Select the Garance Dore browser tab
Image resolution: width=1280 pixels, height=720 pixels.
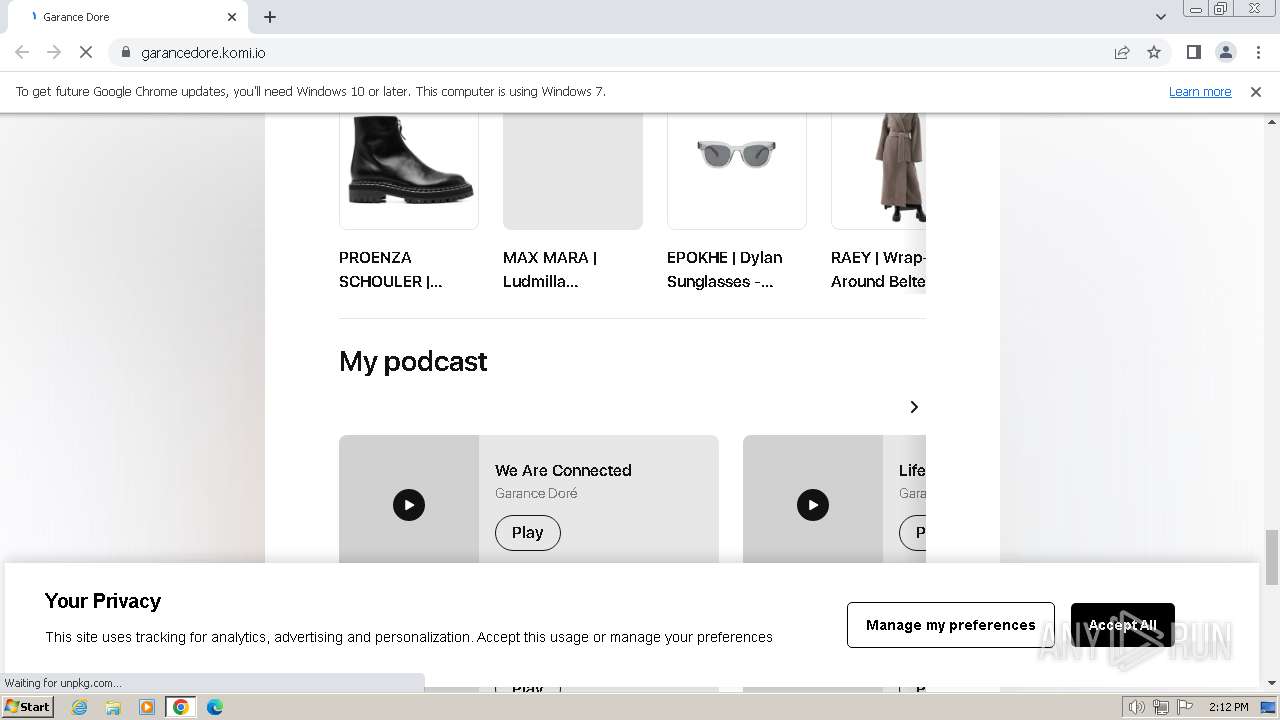coord(127,17)
